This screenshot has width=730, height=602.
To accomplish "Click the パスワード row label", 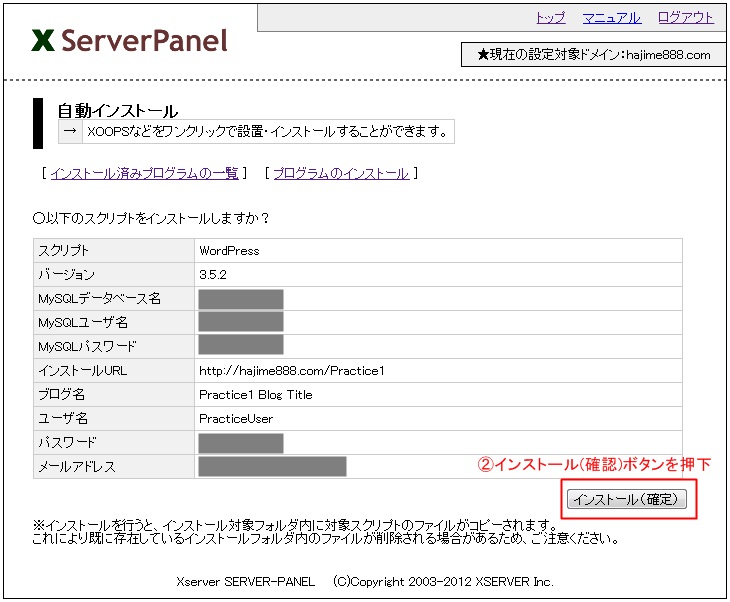I will point(67,442).
